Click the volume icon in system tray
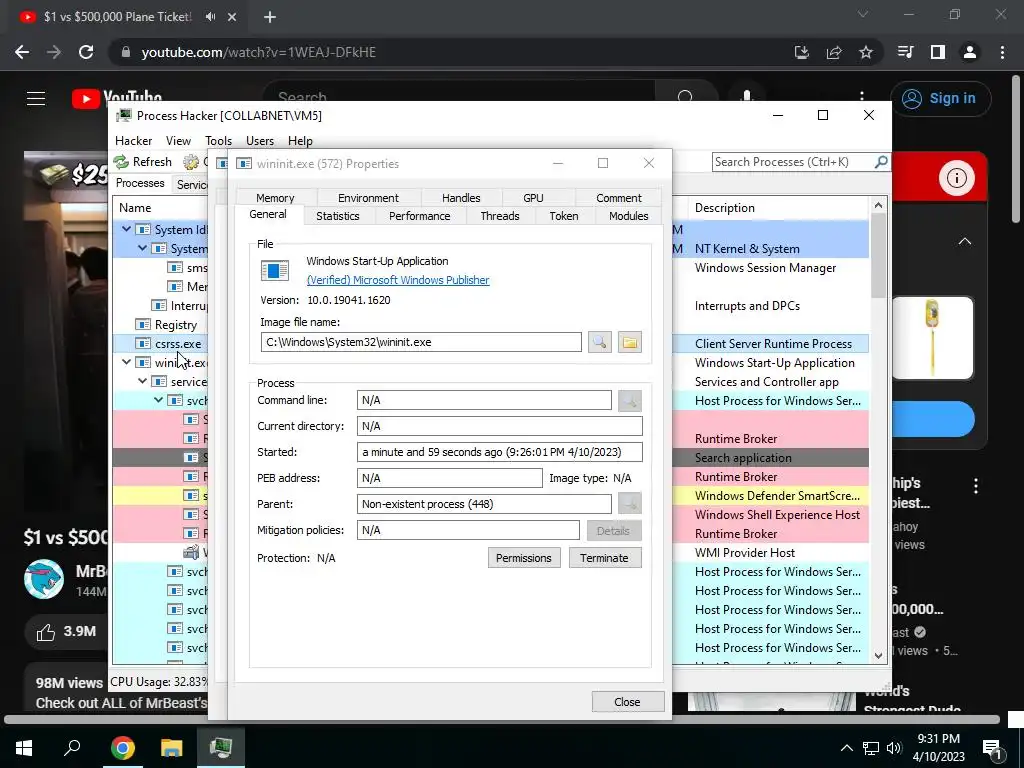 point(894,748)
